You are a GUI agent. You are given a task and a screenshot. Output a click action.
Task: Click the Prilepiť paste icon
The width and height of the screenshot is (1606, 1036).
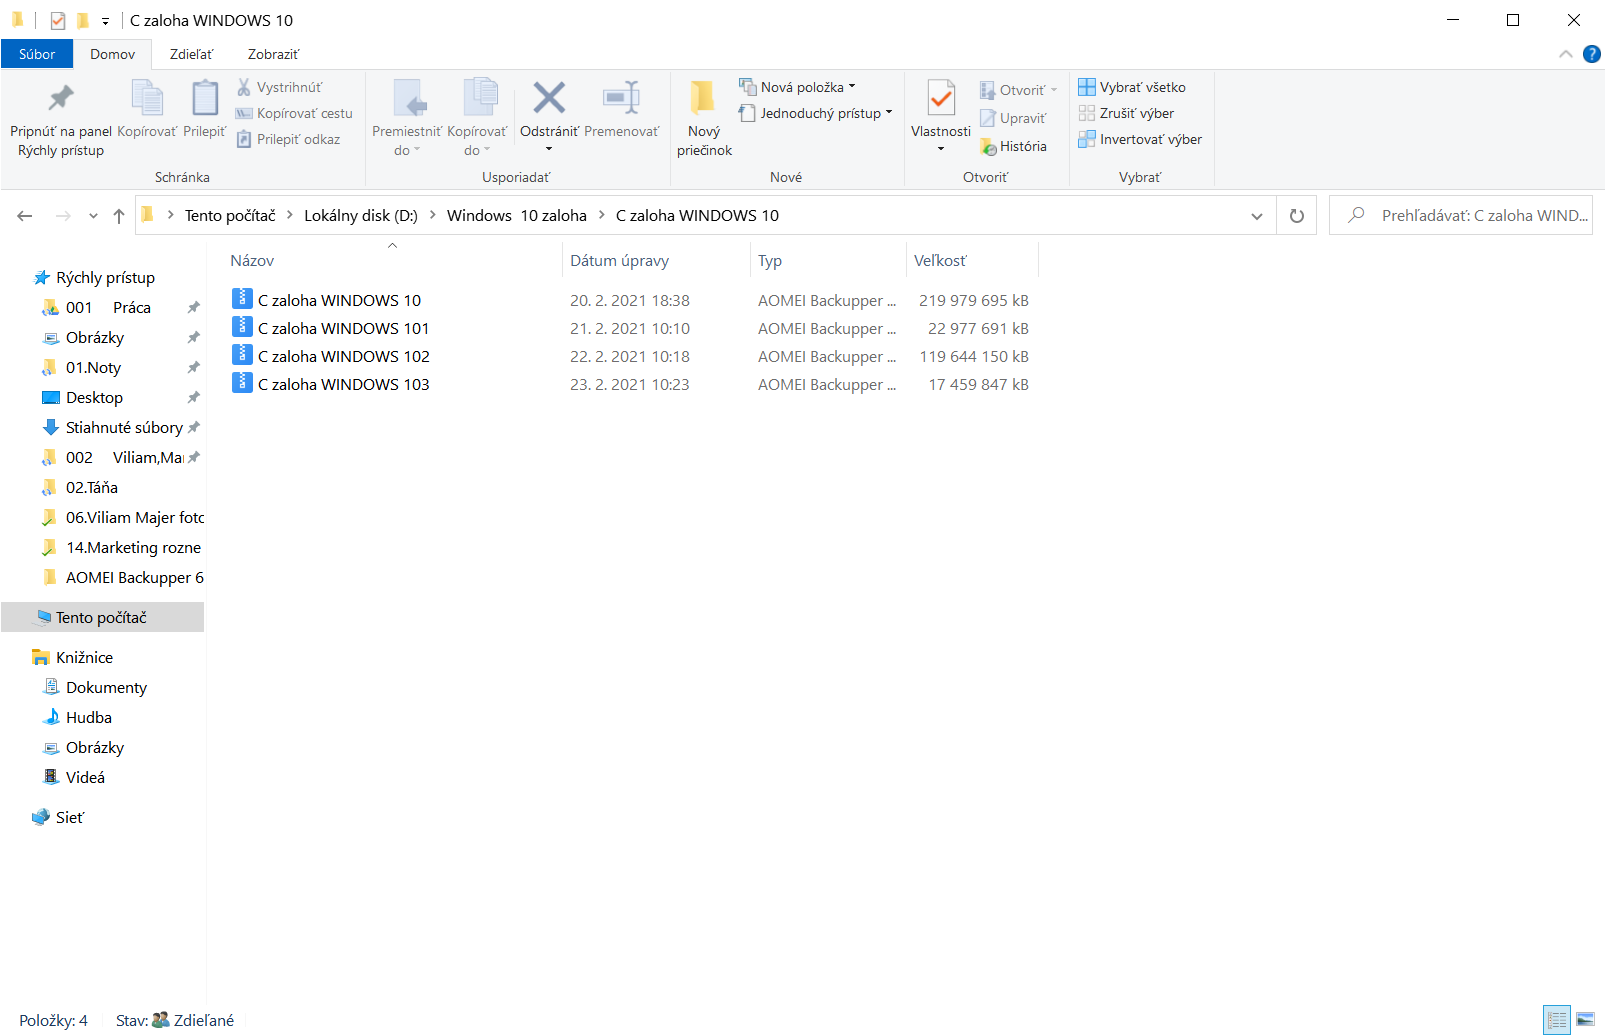click(205, 98)
